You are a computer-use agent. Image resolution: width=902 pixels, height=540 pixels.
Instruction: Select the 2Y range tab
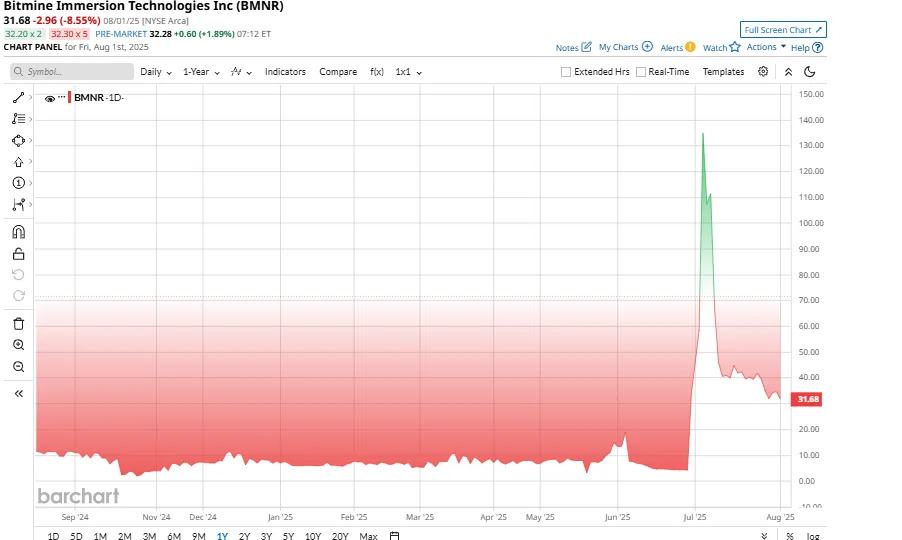click(244, 535)
